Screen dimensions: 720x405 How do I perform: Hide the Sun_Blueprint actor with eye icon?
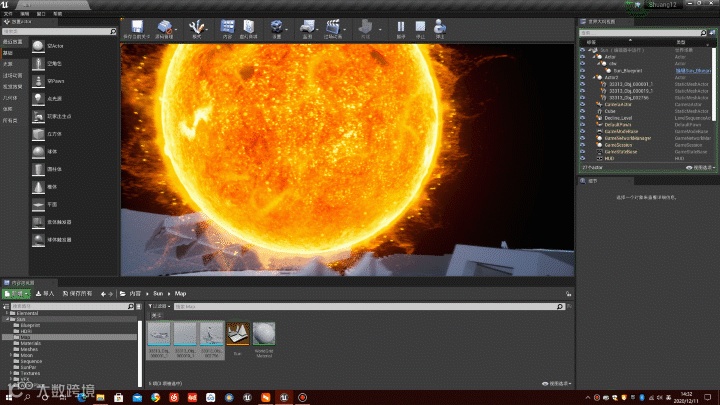click(x=583, y=70)
